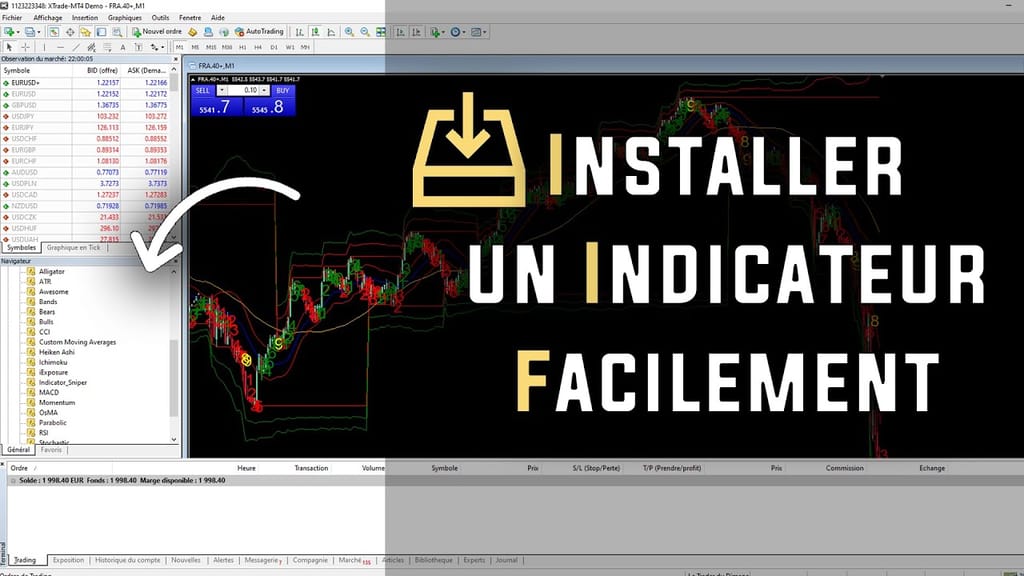Select the crosshair tool
Screen dimensions: 1024x576
point(25,47)
